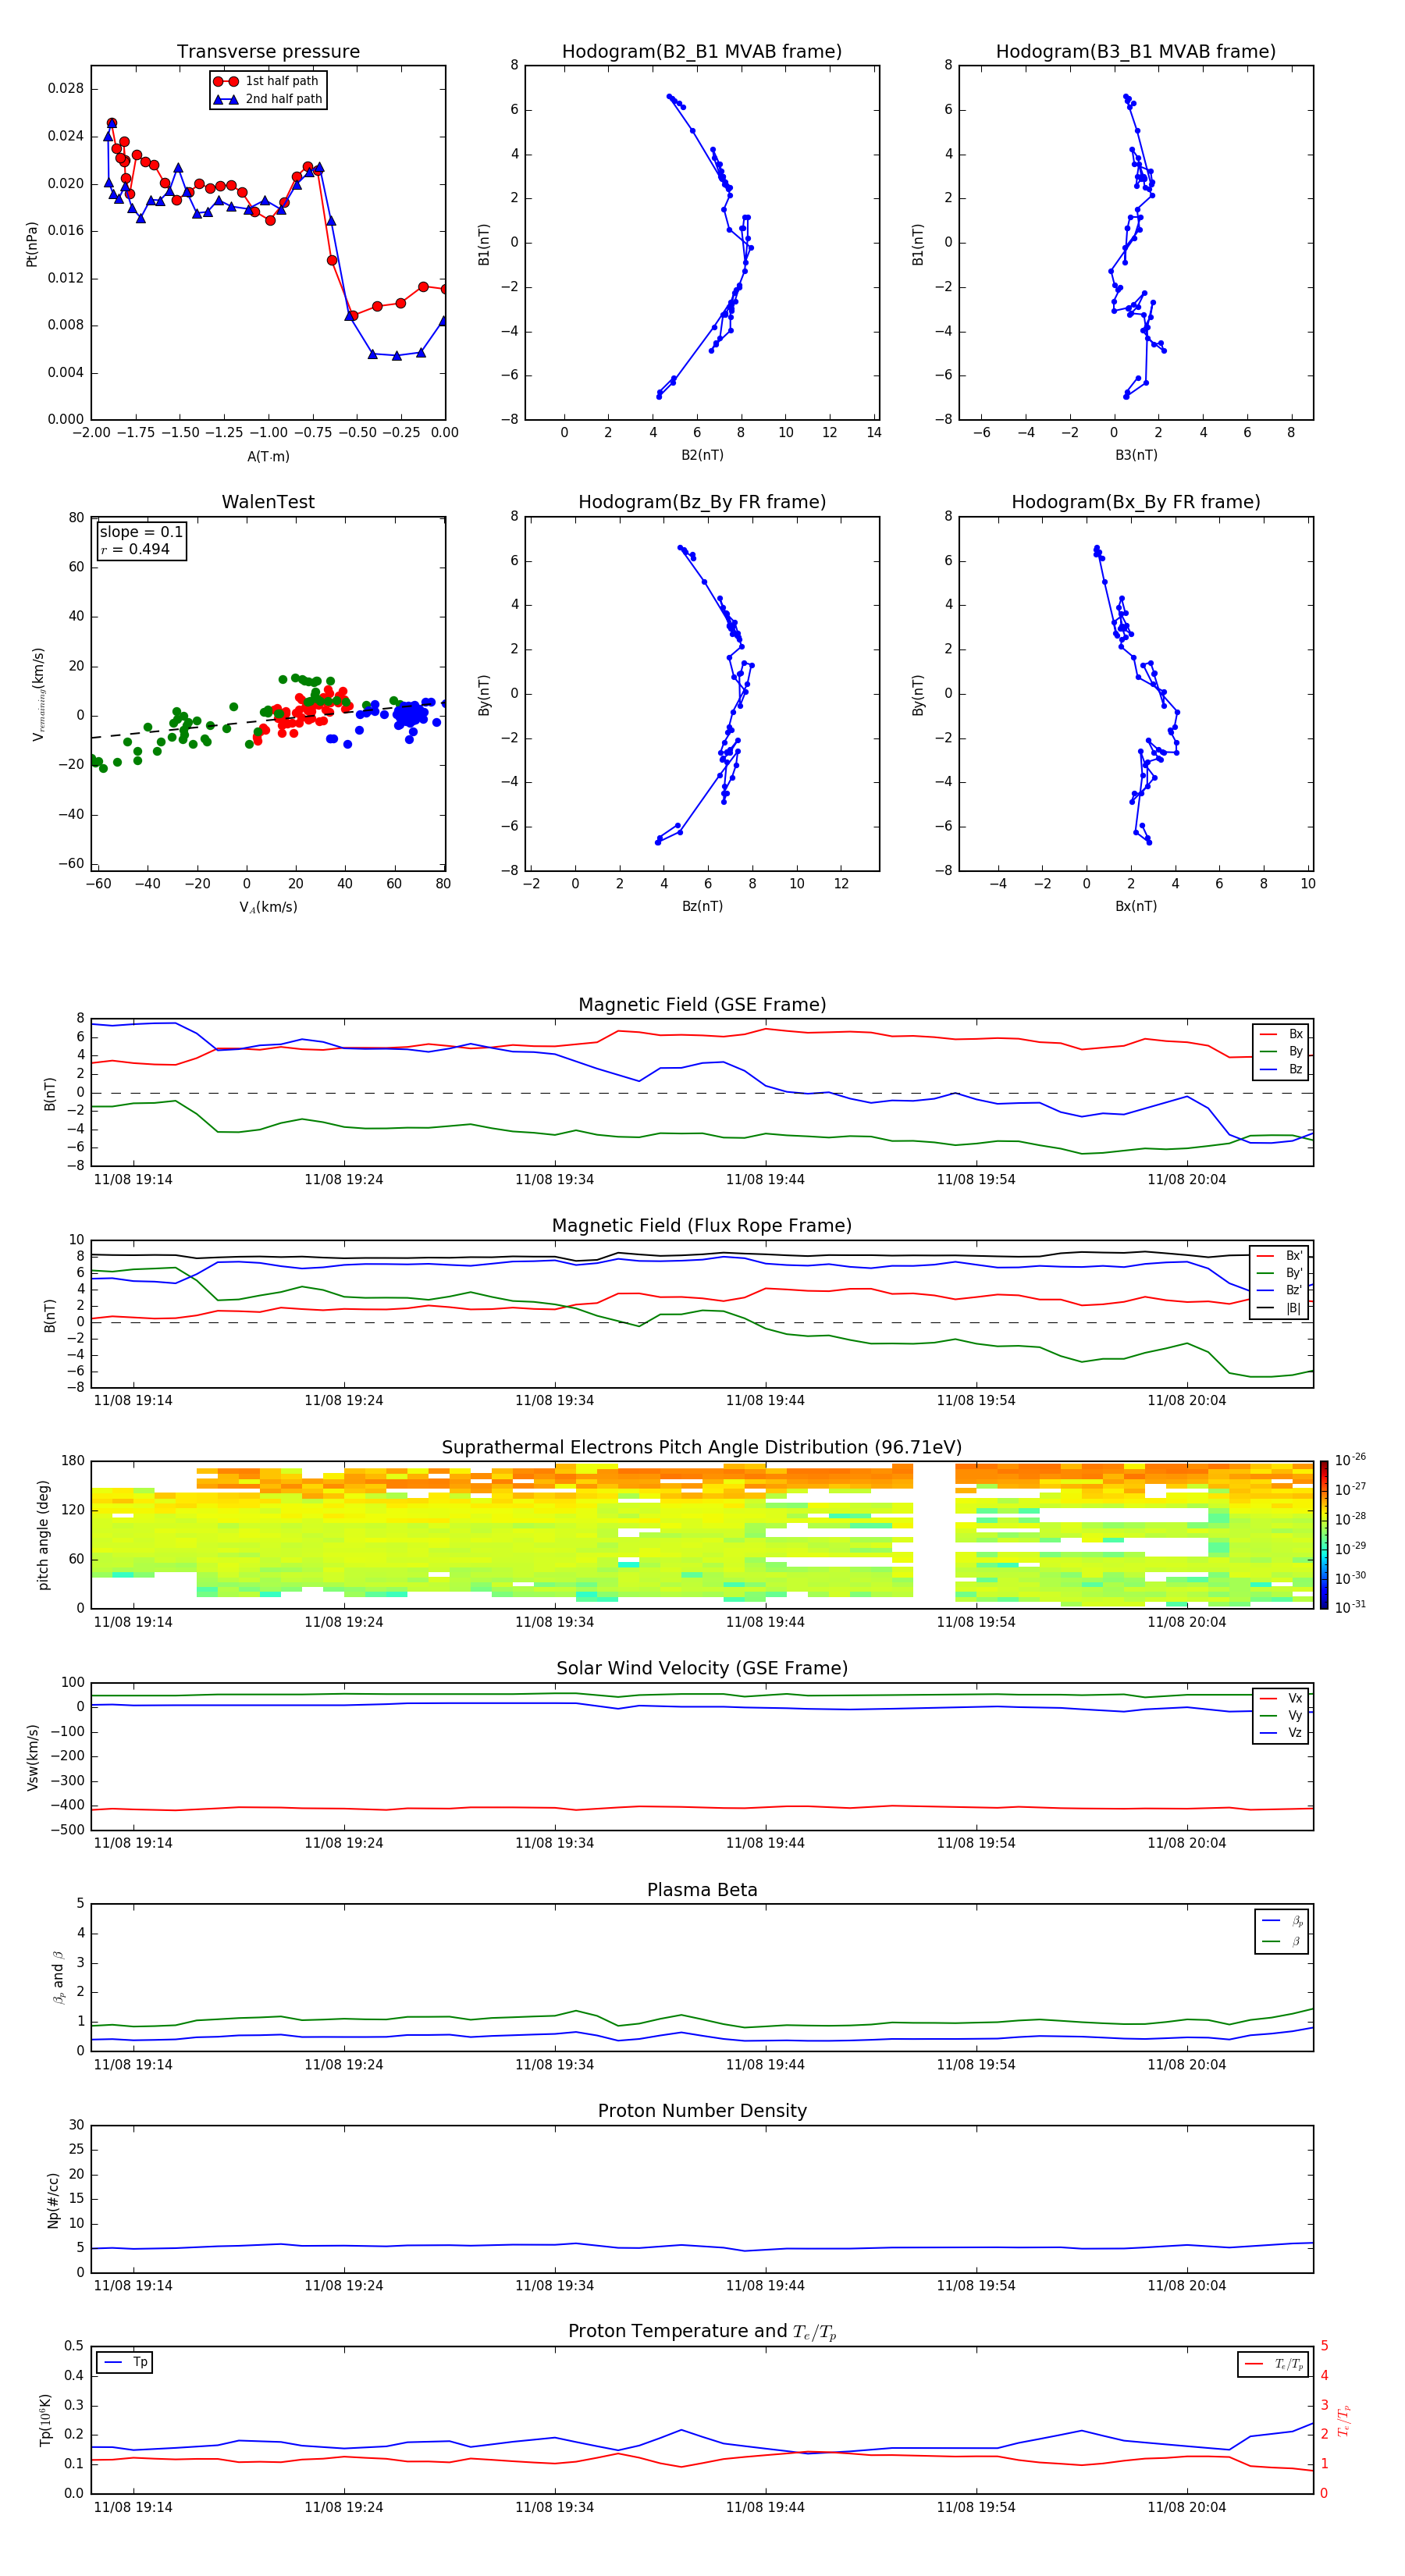Click the βp legend entry in Plasma Beta plot
This screenshot has height=2576, width=1405.
click(x=1282, y=1920)
